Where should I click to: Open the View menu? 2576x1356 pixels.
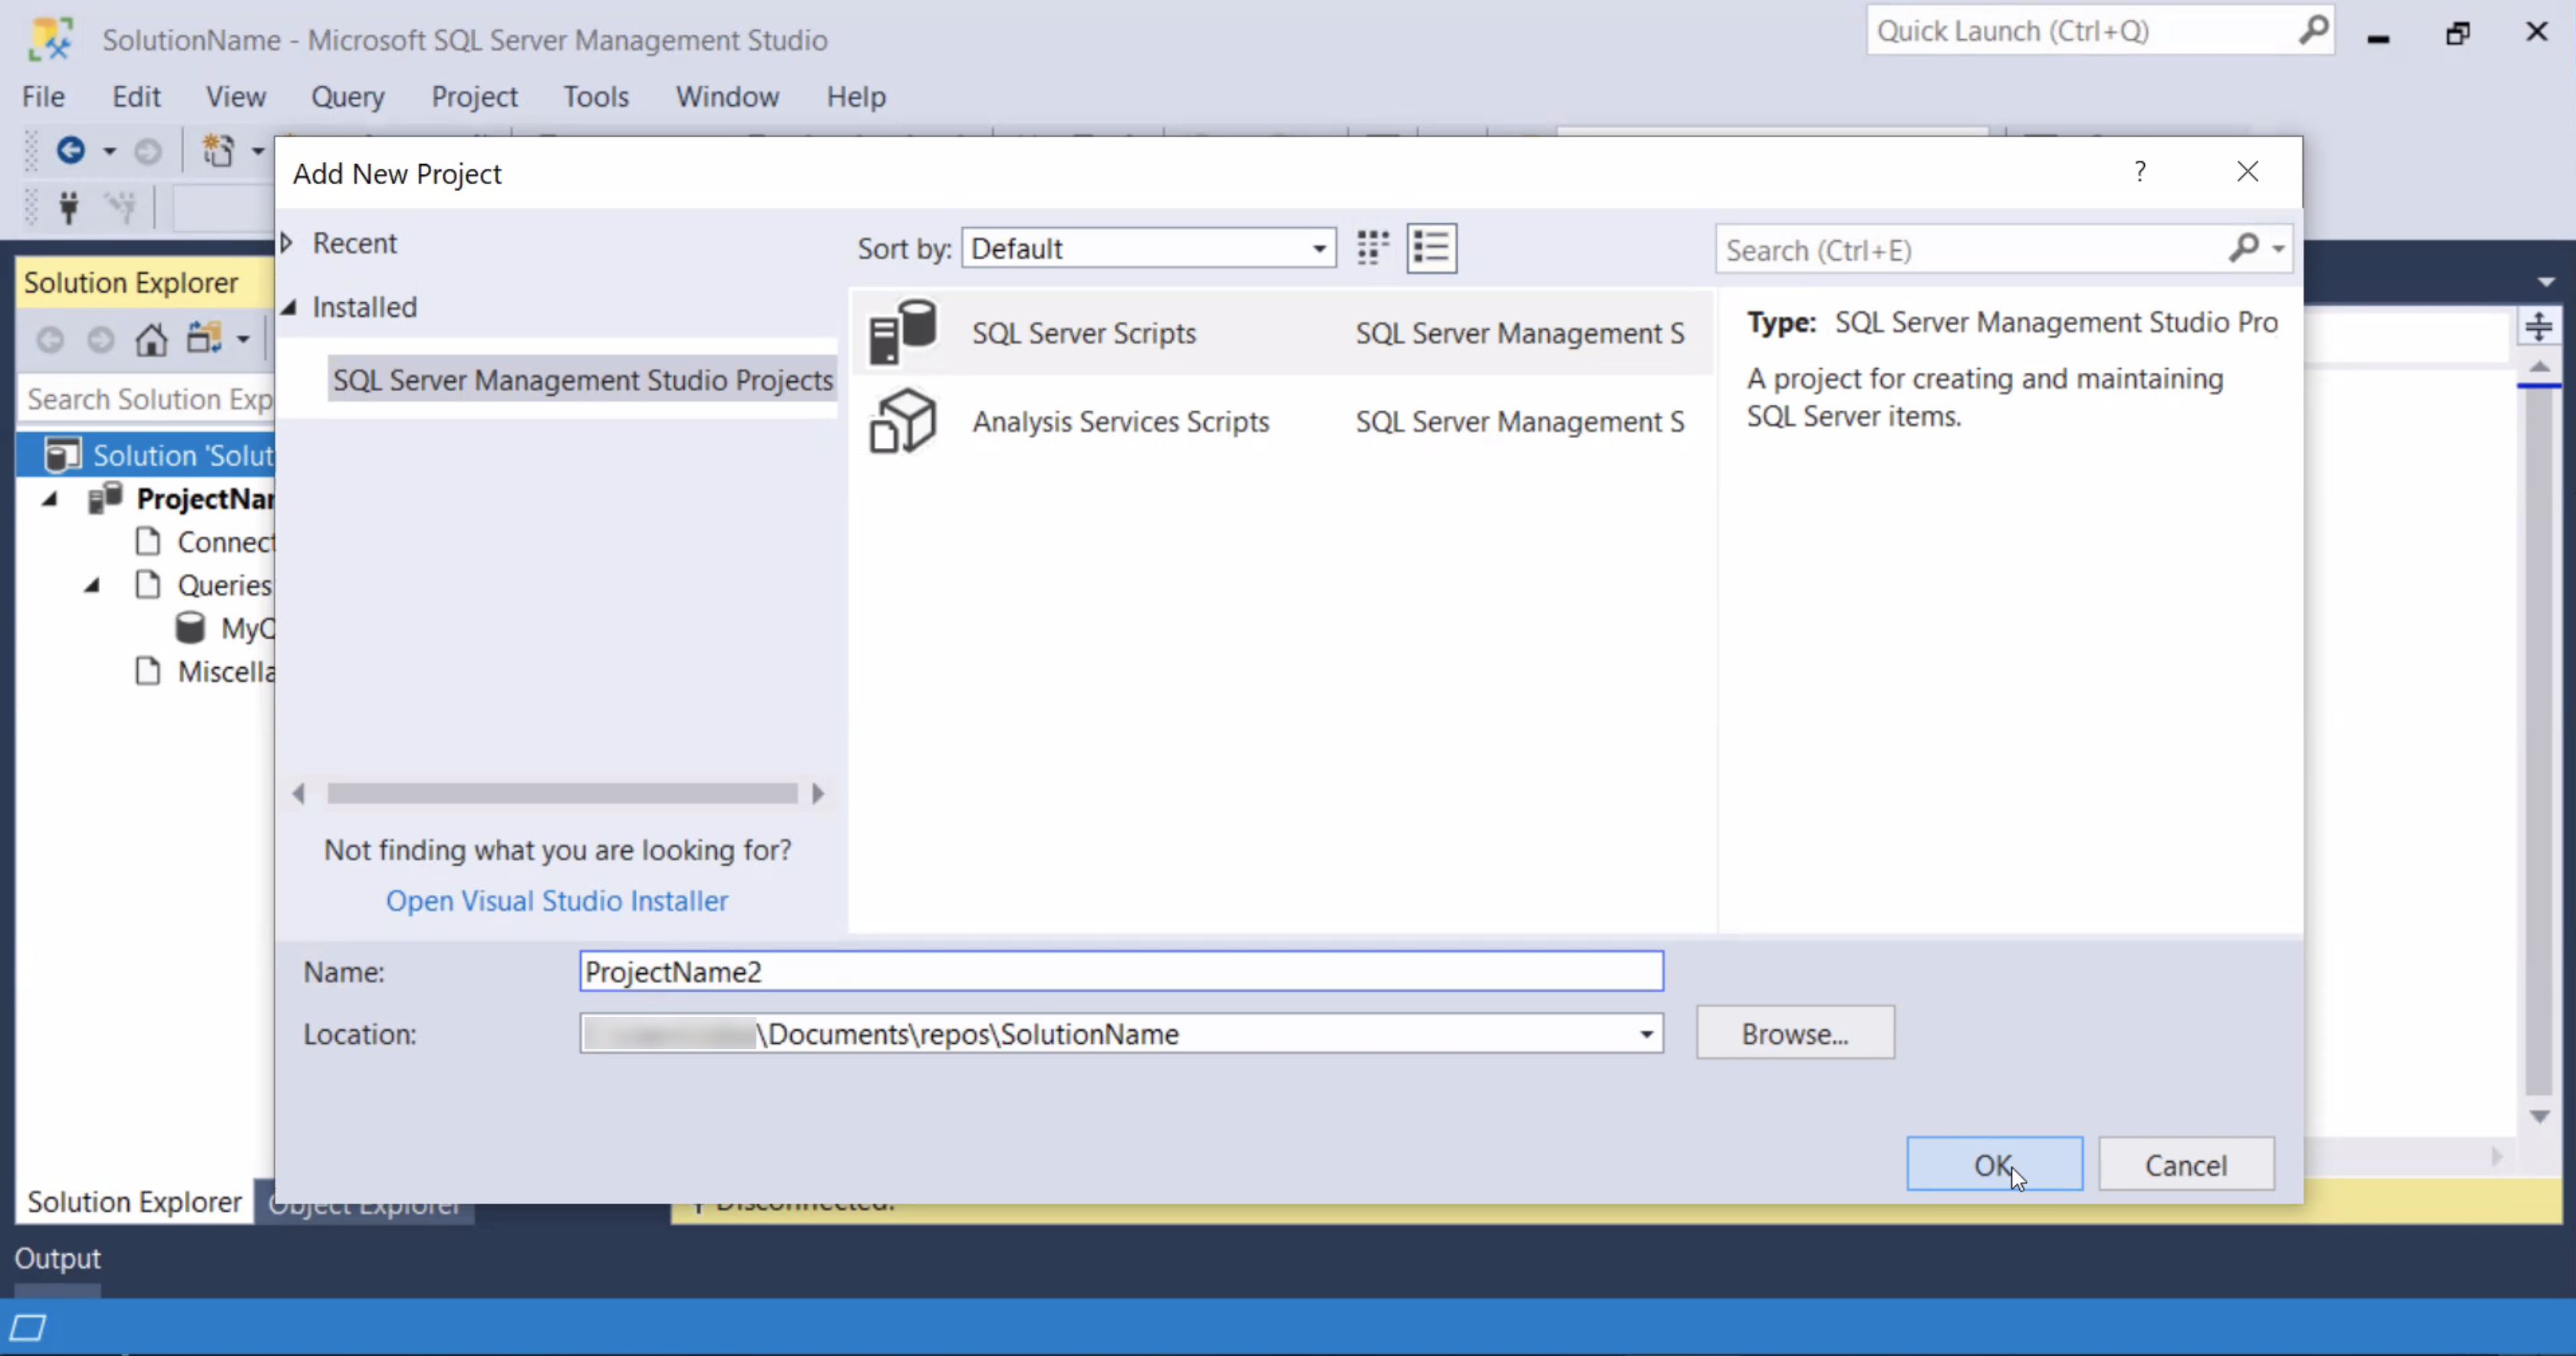click(x=236, y=96)
